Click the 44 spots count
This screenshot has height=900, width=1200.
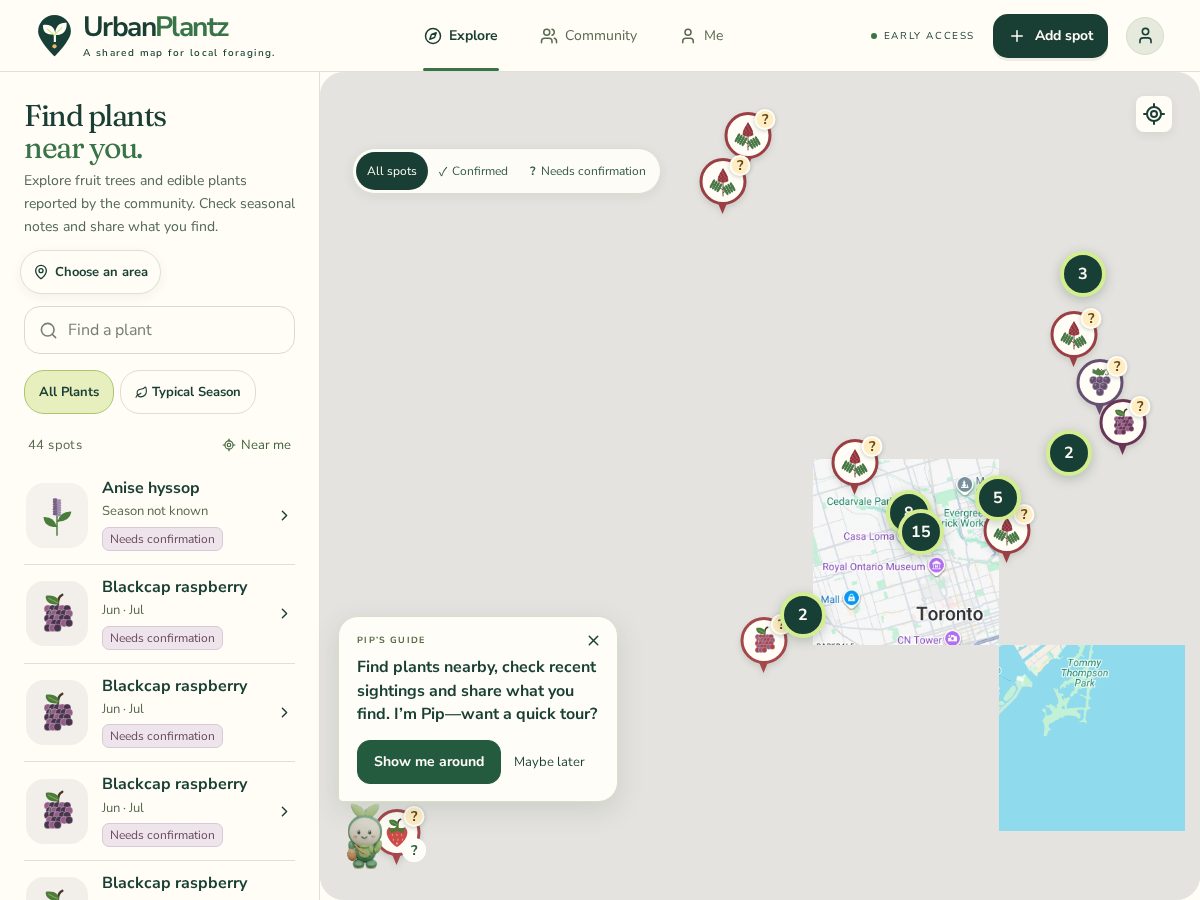(55, 445)
